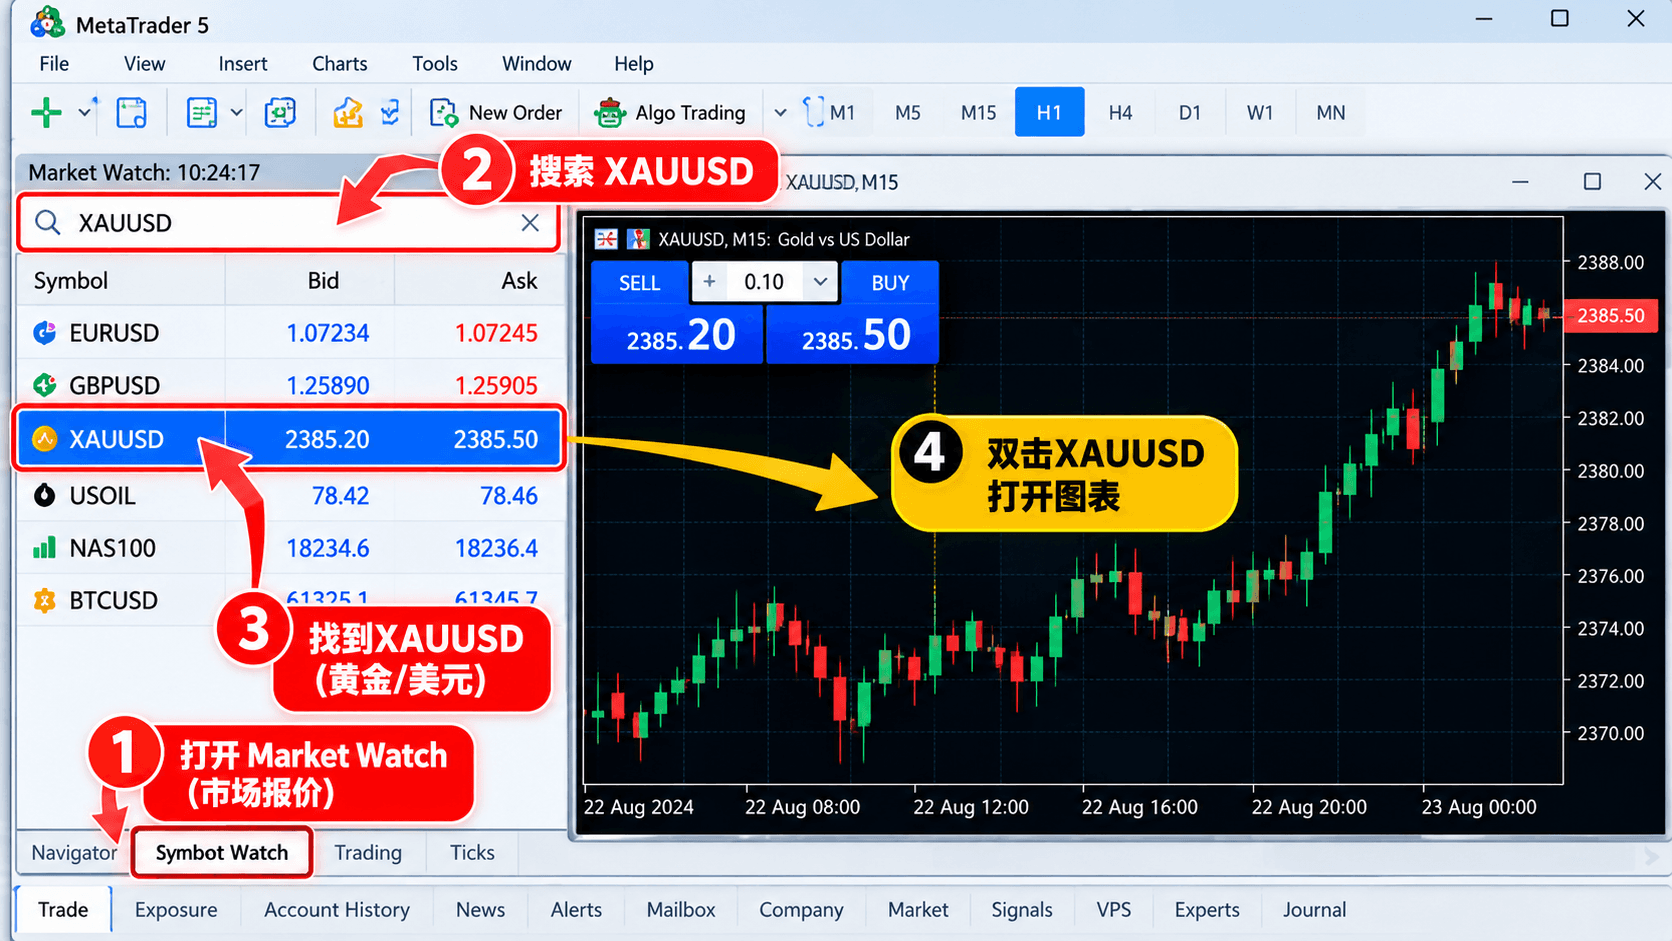This screenshot has width=1672, height=941.
Task: Click the NAS100 bar chart icon
Action: click(44, 548)
